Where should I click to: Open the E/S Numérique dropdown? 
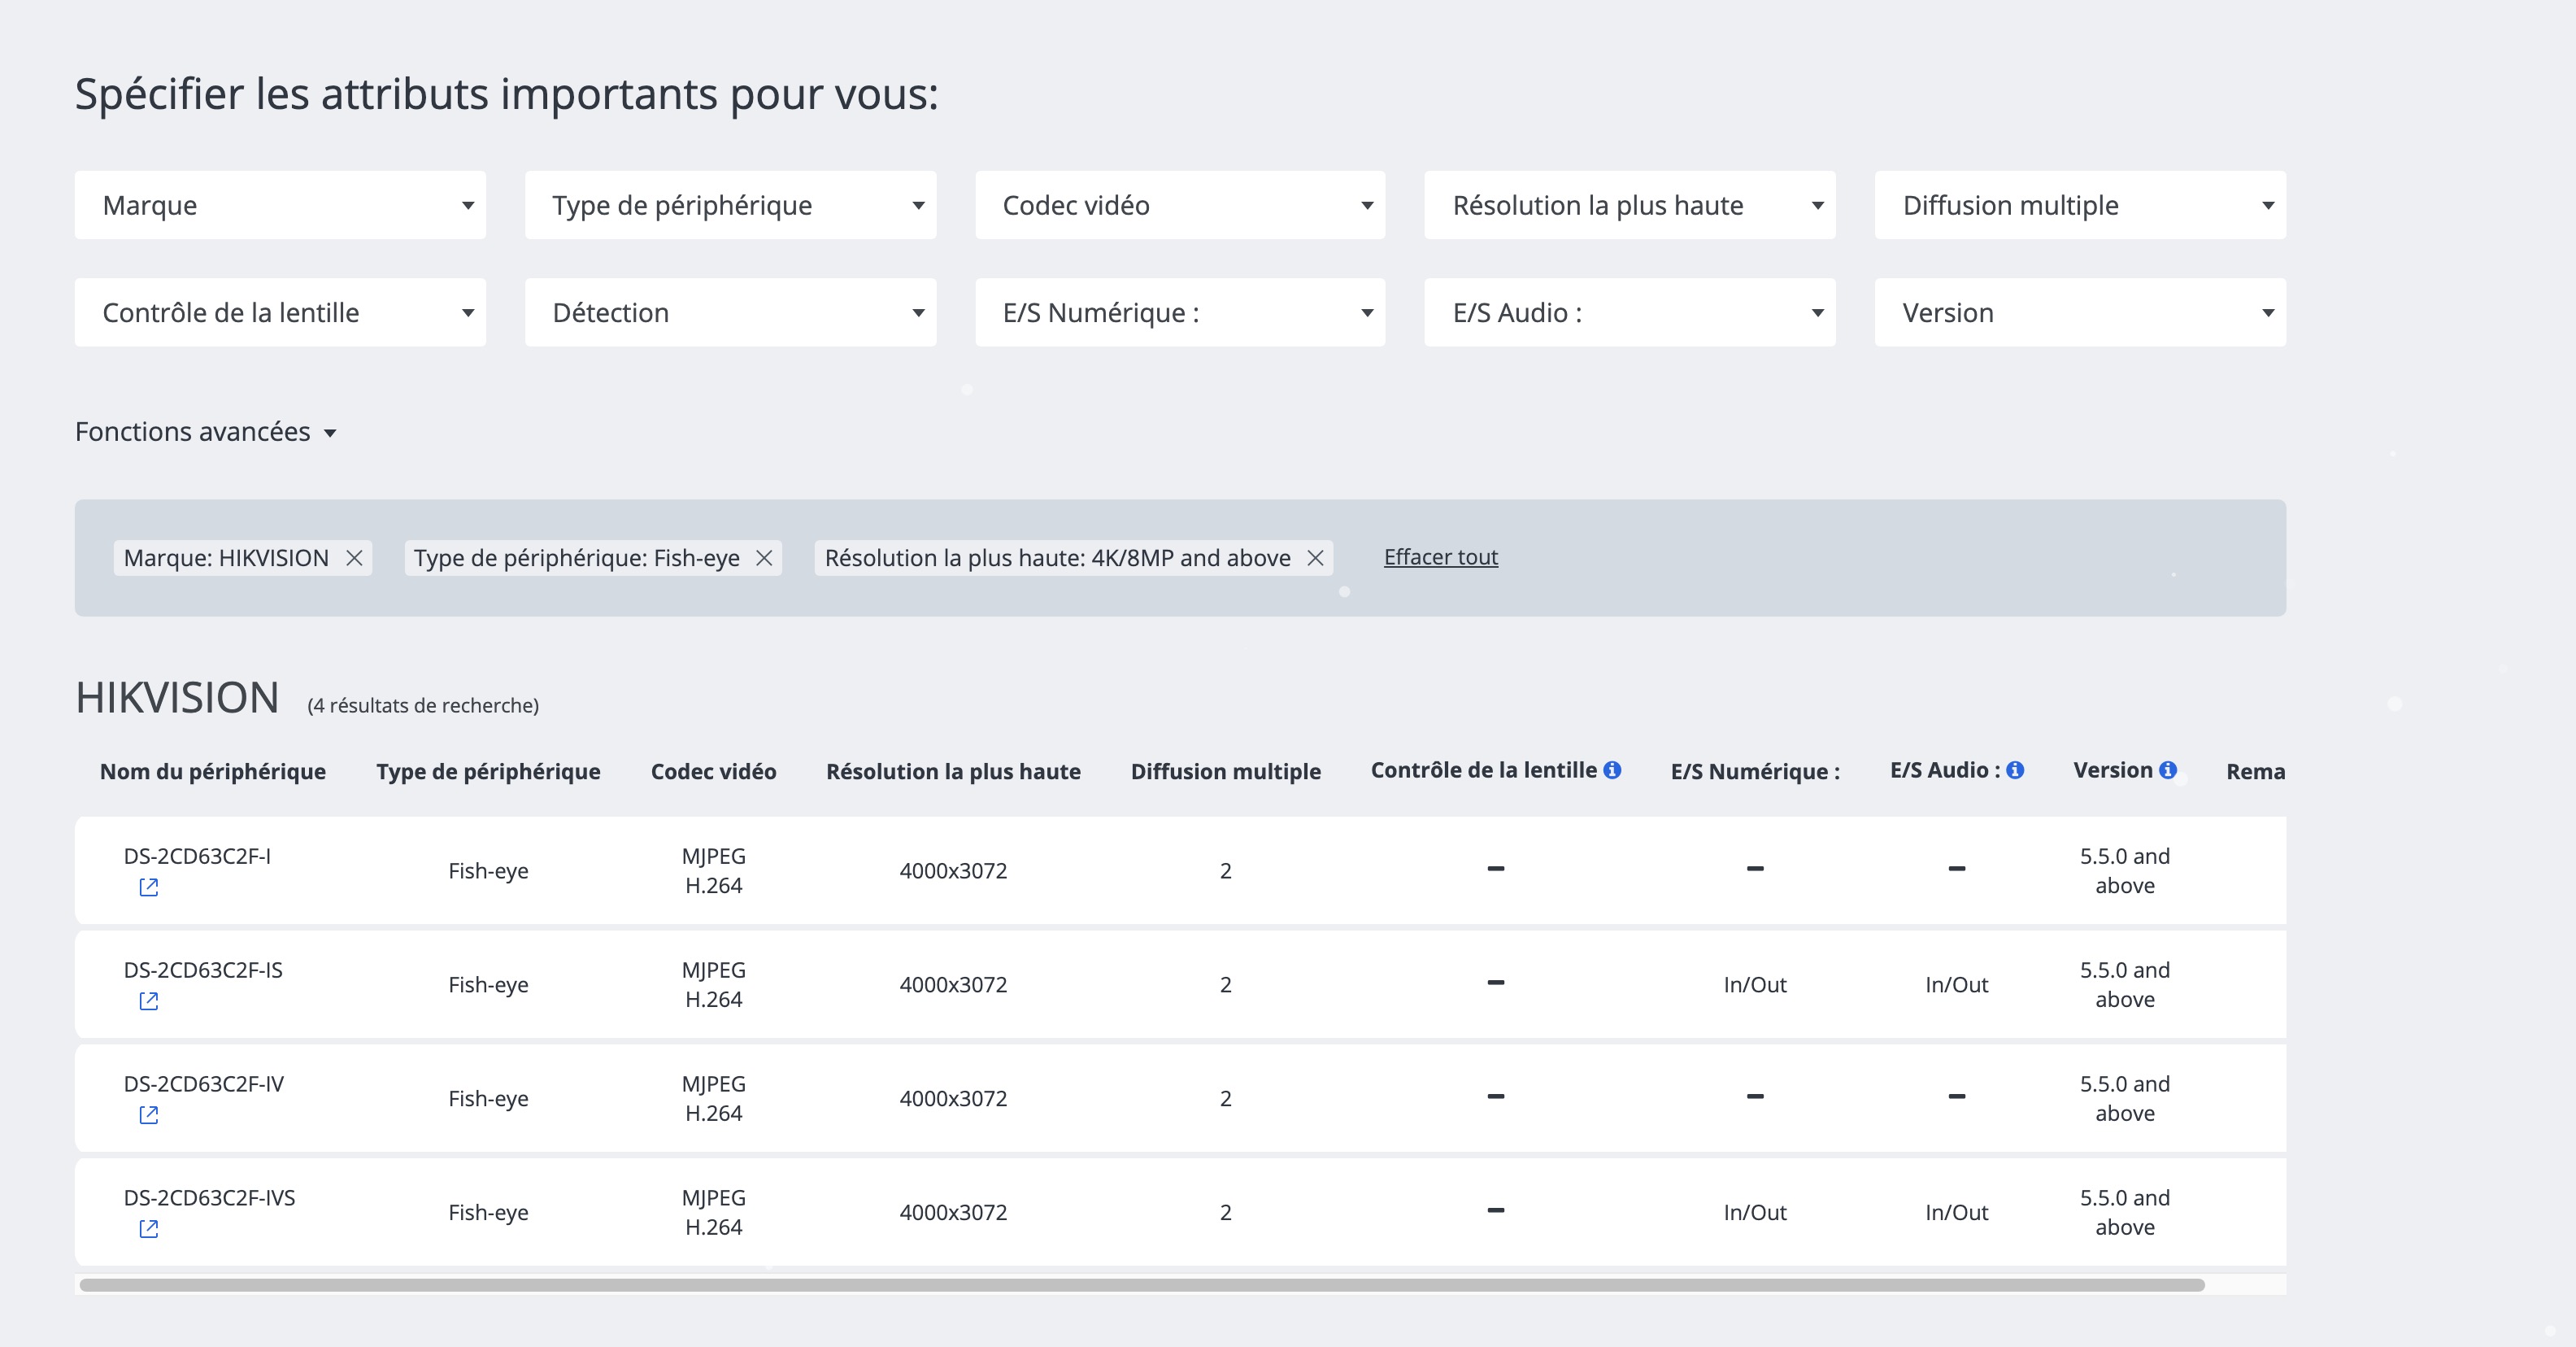point(1180,313)
